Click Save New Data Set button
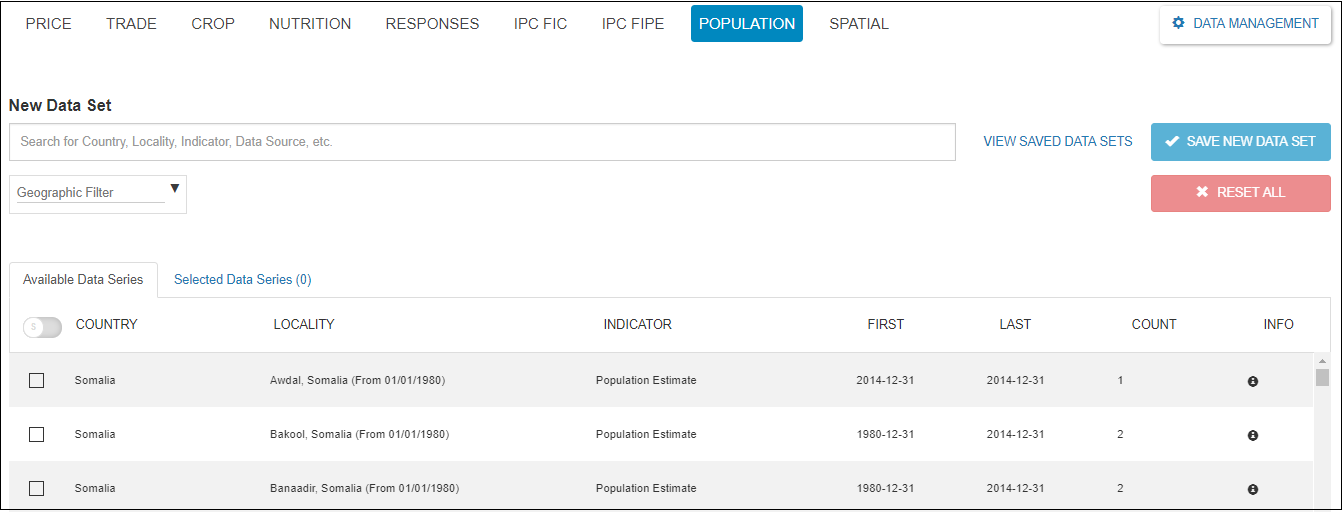This screenshot has height=512, width=1343. click(x=1240, y=142)
